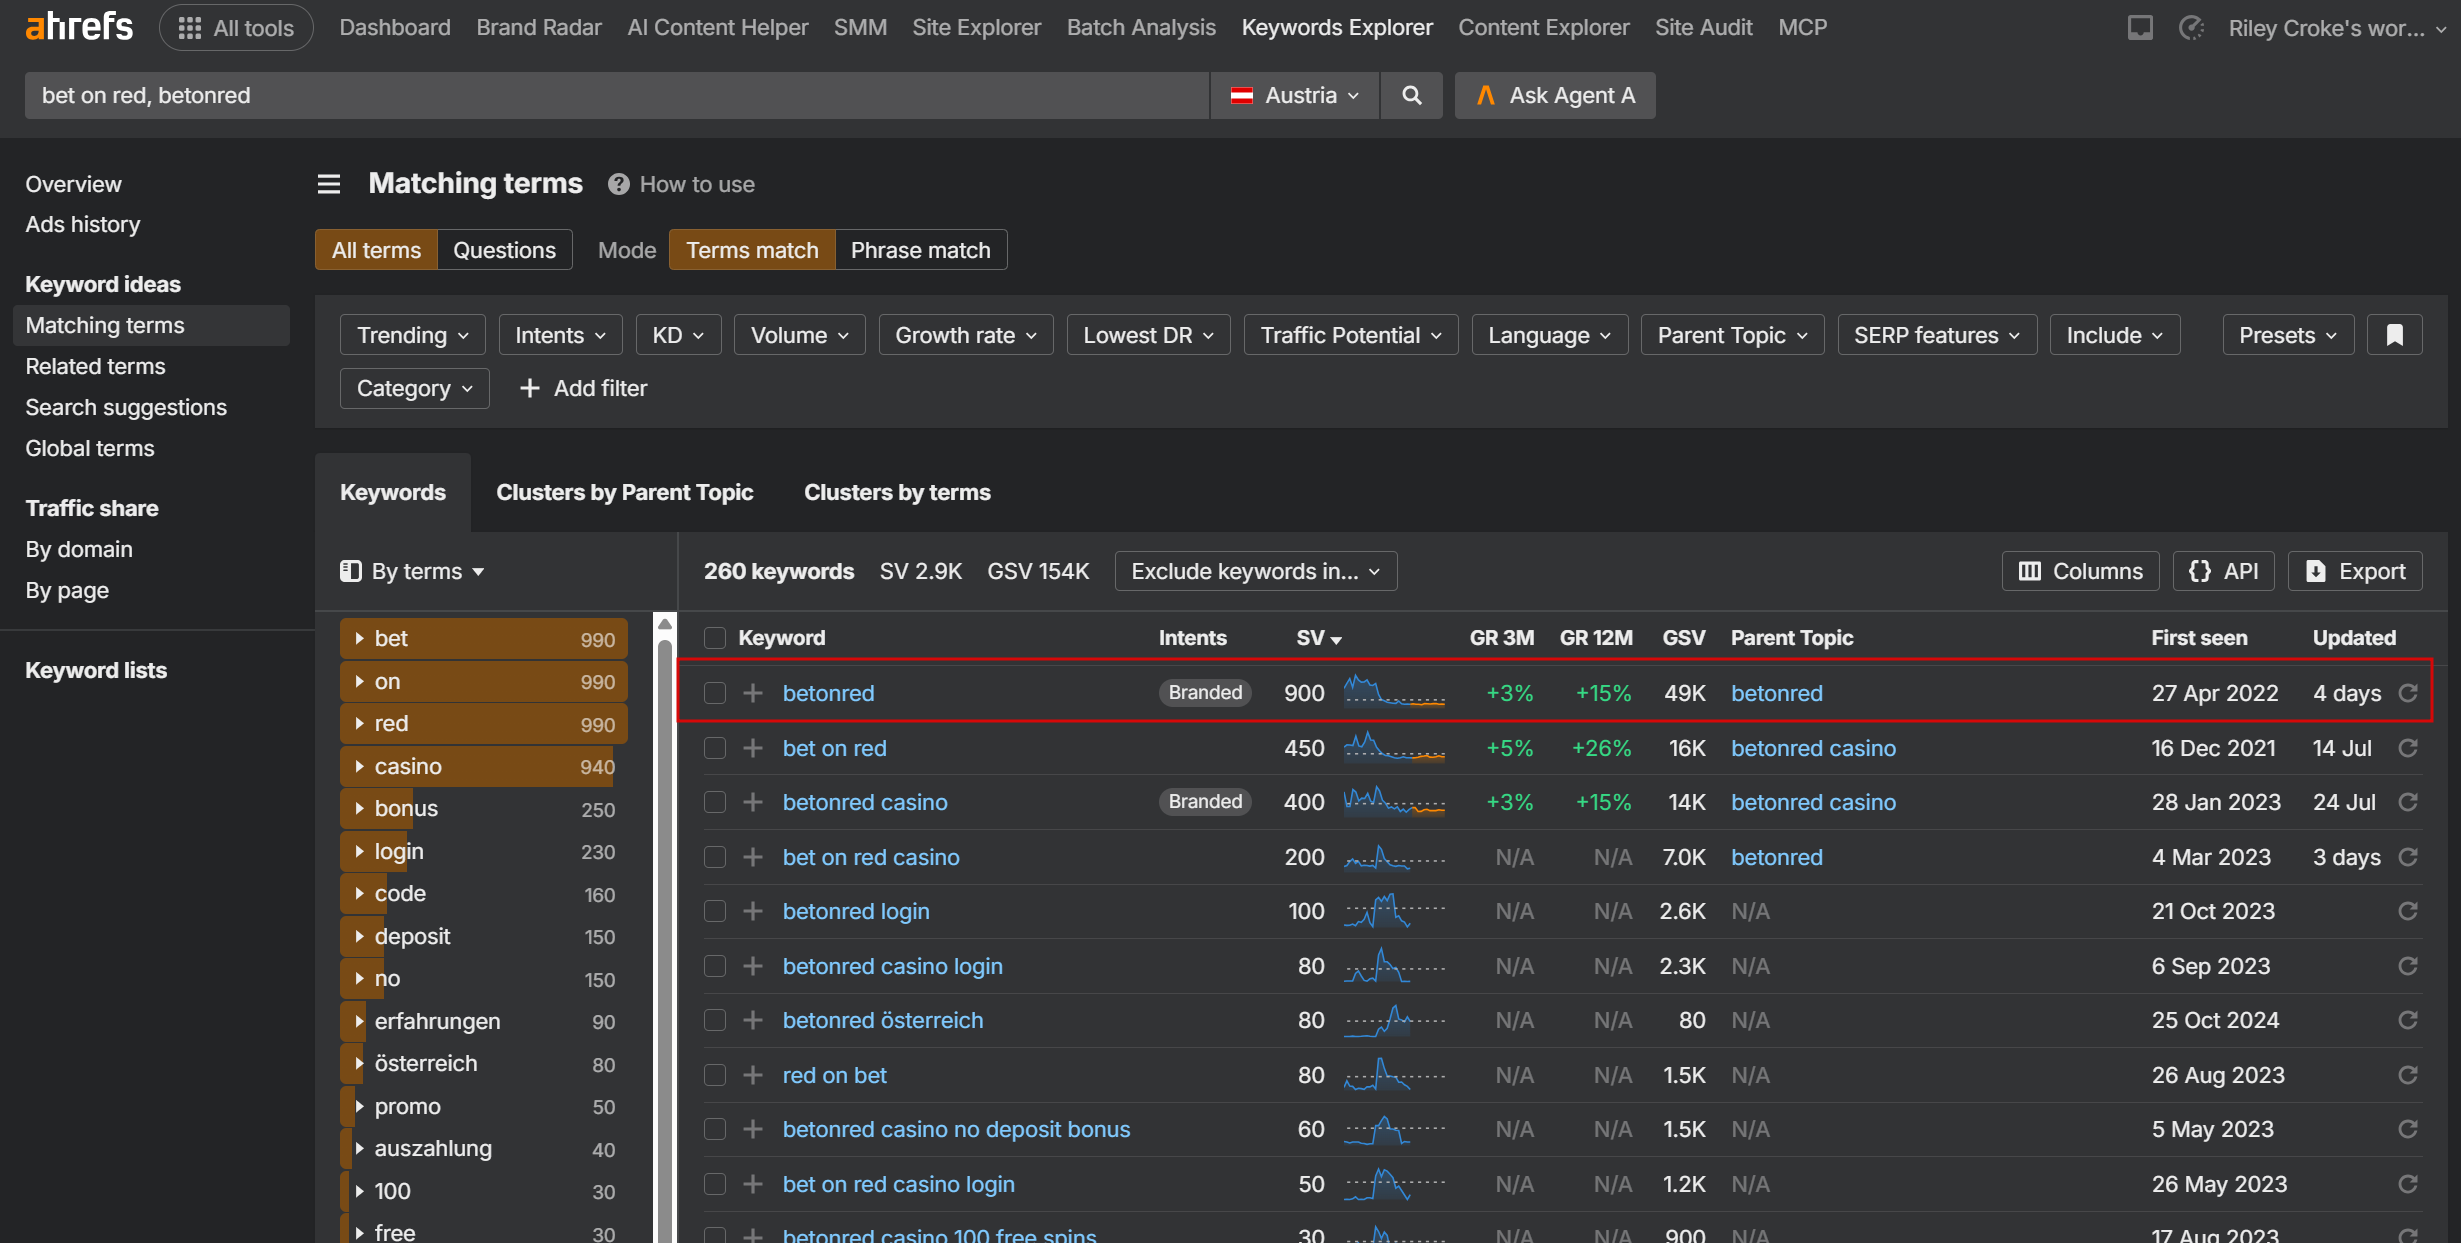Select the betonred login row checkbox
Viewport: 2461px width, 1243px height.
tap(715, 911)
